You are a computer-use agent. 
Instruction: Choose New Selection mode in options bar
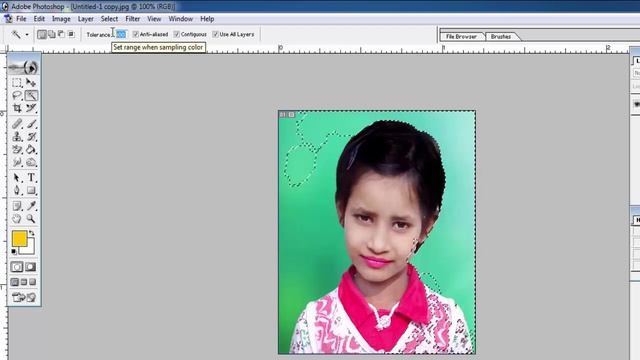(x=42, y=34)
